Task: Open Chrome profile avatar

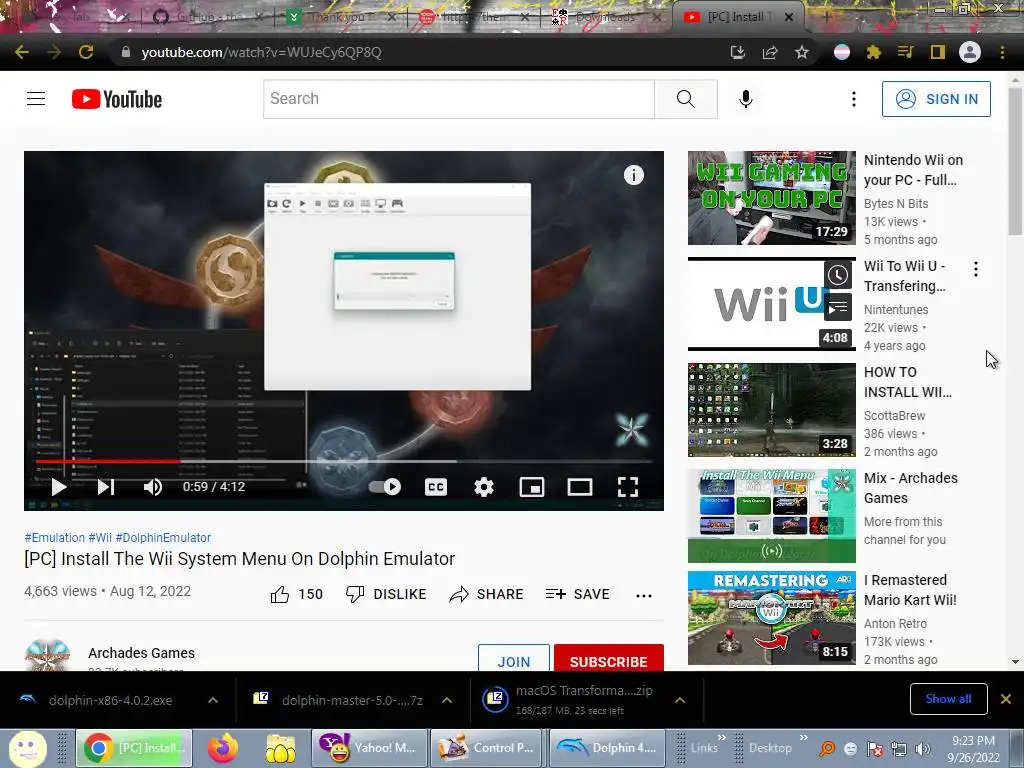Action: pos(970,52)
